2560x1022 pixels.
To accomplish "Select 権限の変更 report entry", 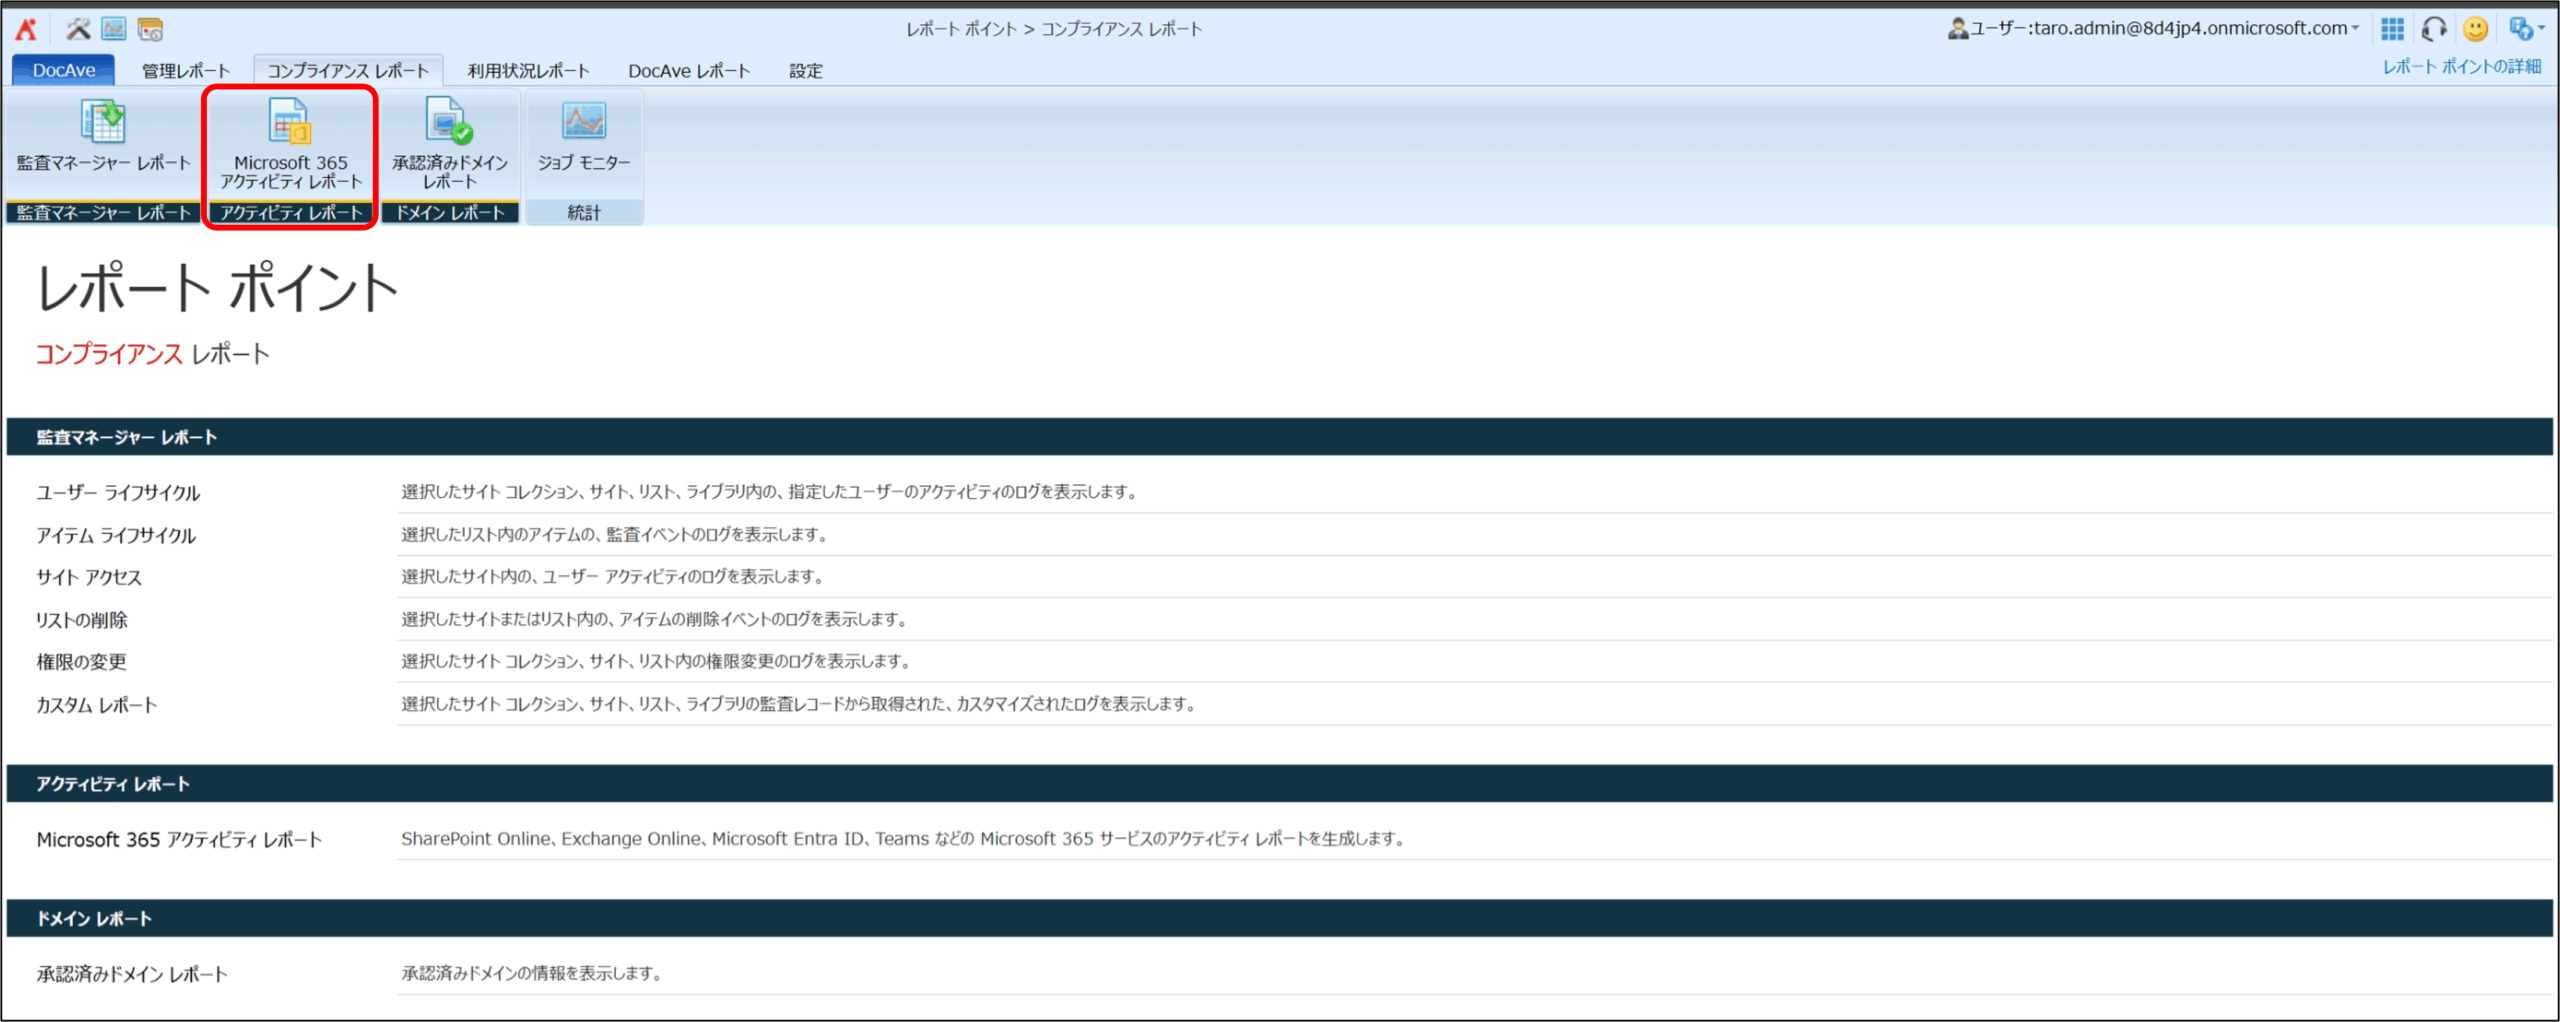I will click(x=82, y=662).
